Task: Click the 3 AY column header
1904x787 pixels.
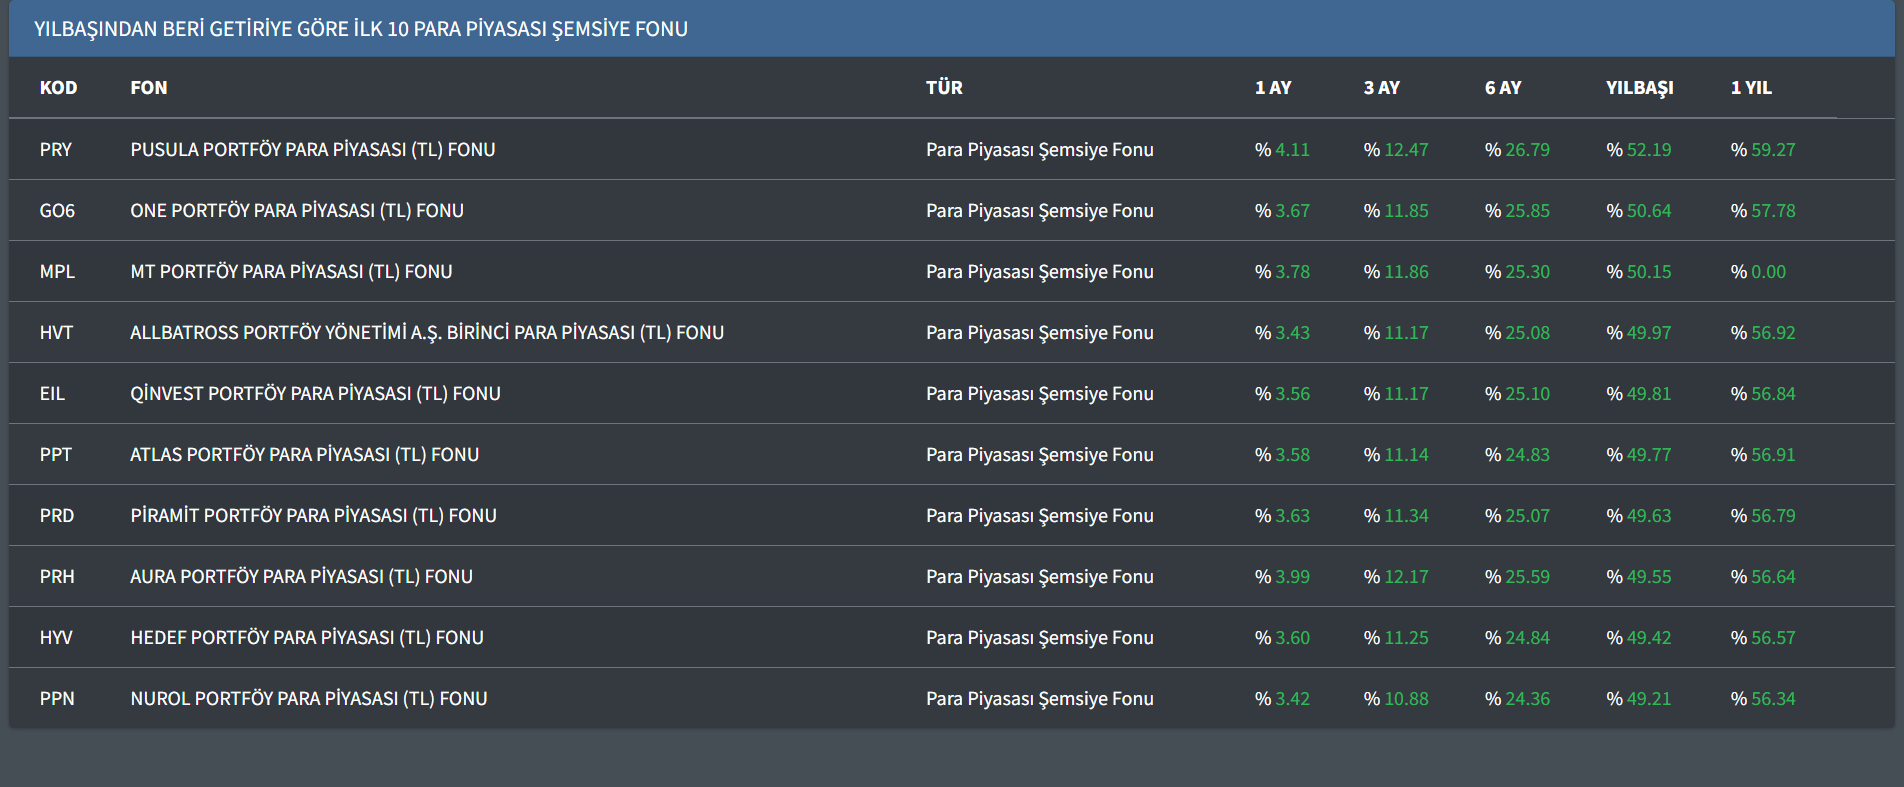Action: (1381, 88)
